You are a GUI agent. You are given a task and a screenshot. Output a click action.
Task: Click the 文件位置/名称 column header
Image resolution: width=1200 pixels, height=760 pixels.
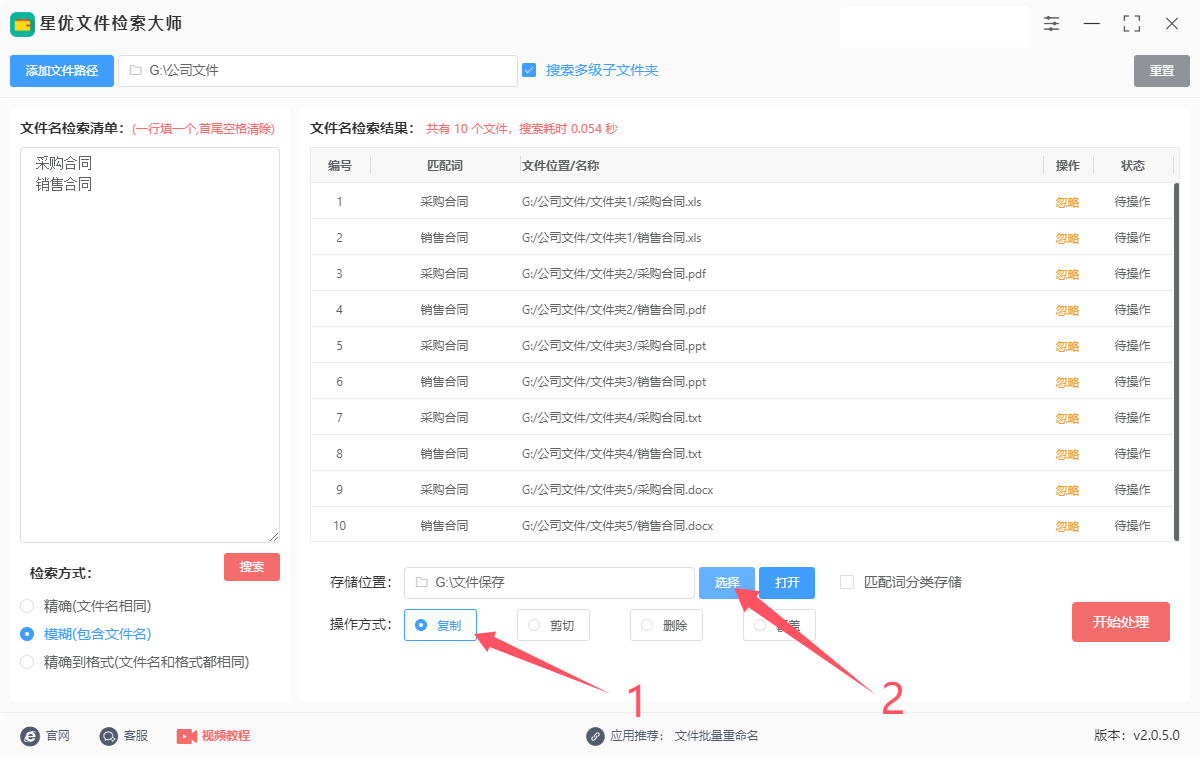tap(560, 166)
